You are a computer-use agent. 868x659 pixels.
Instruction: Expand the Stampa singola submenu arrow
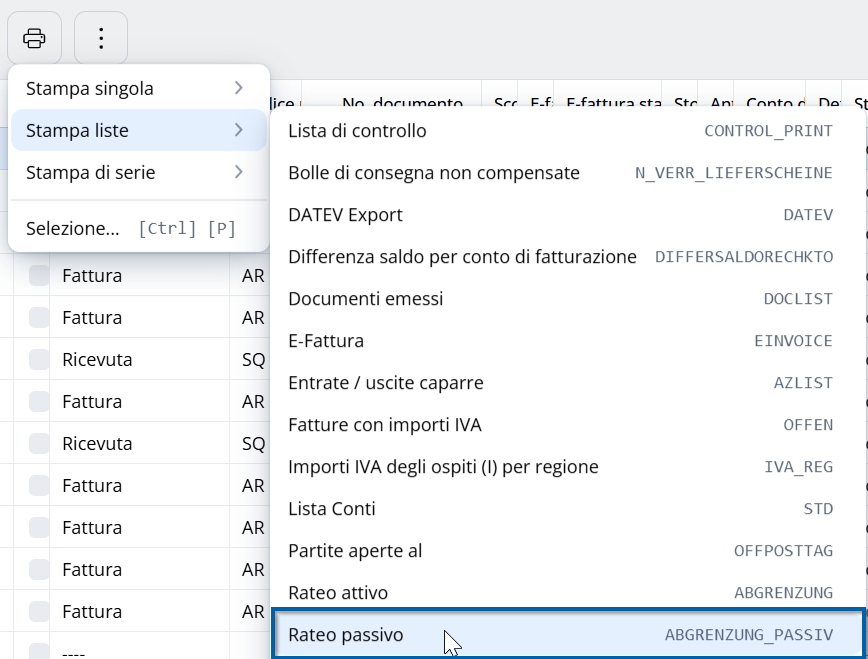pyautogui.click(x=239, y=88)
